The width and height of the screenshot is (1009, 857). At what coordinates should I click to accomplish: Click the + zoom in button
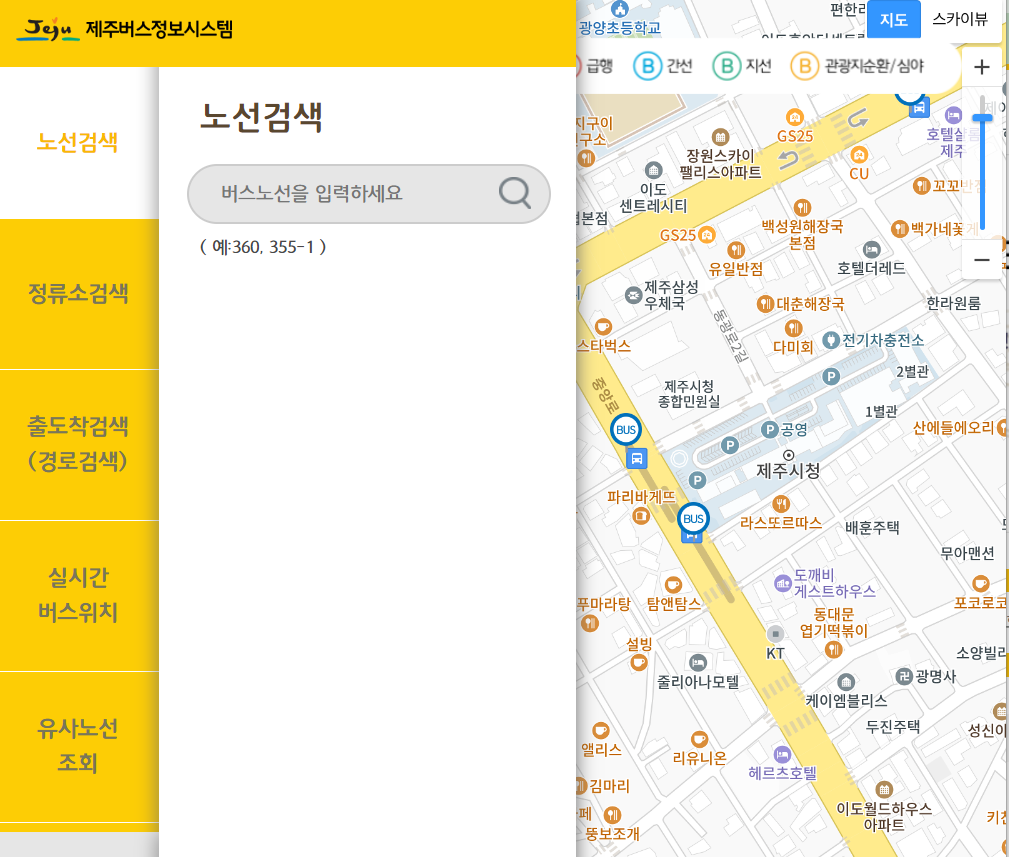[x=981, y=67]
